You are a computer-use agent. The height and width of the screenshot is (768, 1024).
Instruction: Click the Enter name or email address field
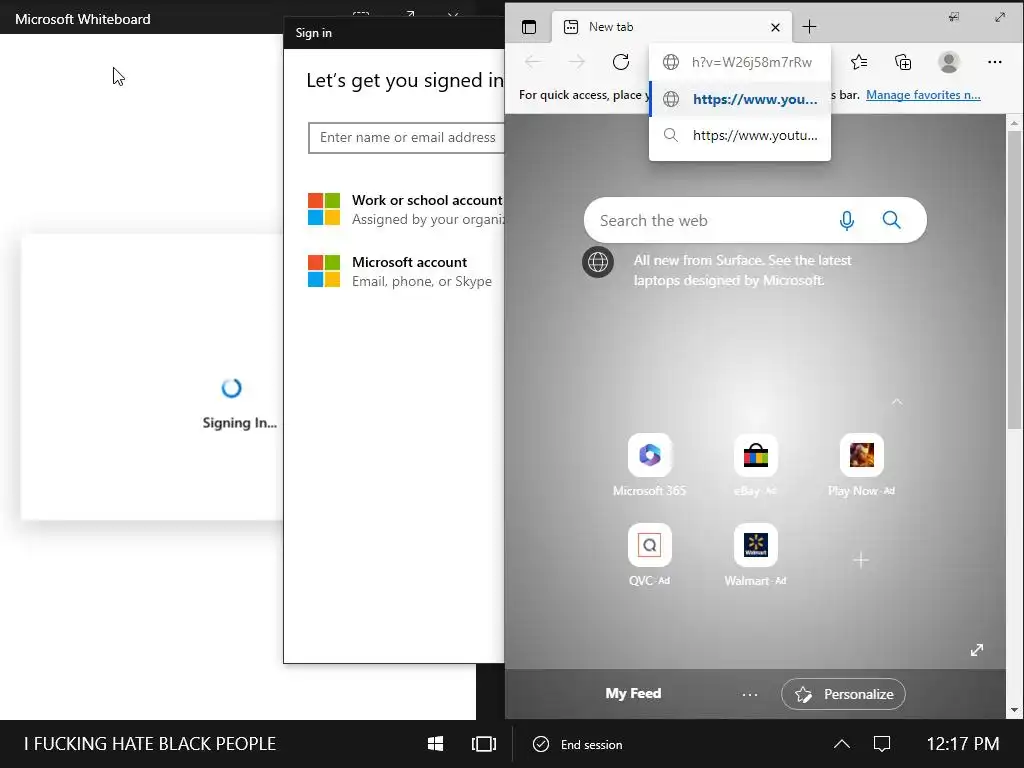pyautogui.click(x=406, y=138)
